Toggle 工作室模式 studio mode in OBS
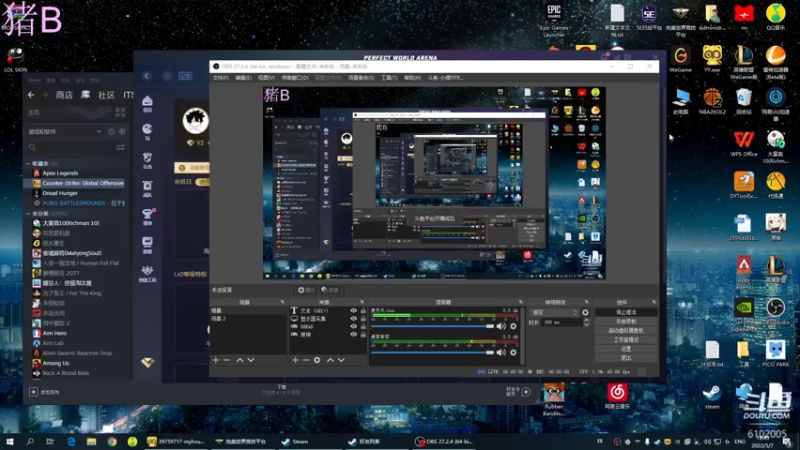 tap(626, 340)
